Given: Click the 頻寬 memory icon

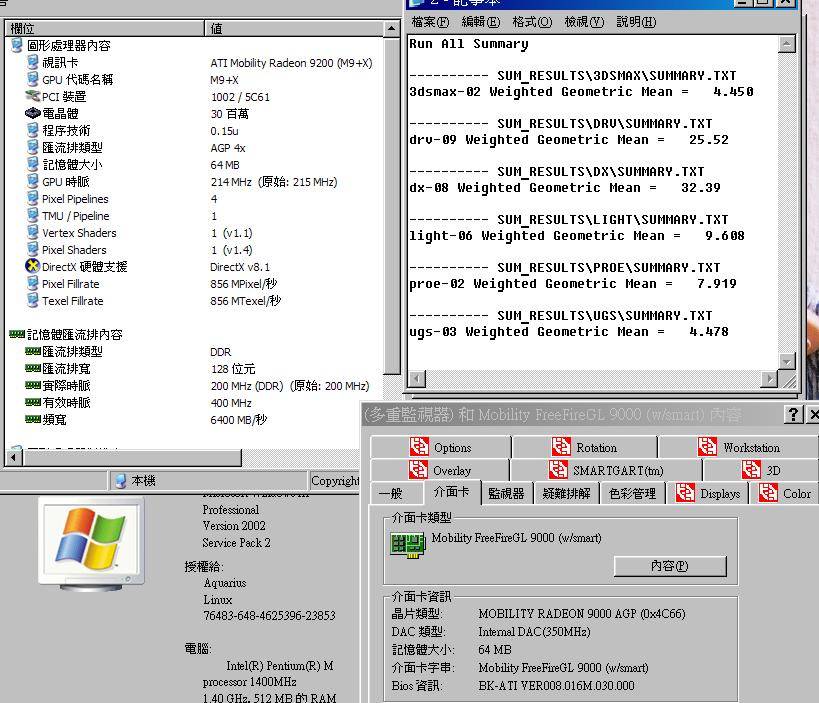Looking at the screenshot, I should coord(33,419).
